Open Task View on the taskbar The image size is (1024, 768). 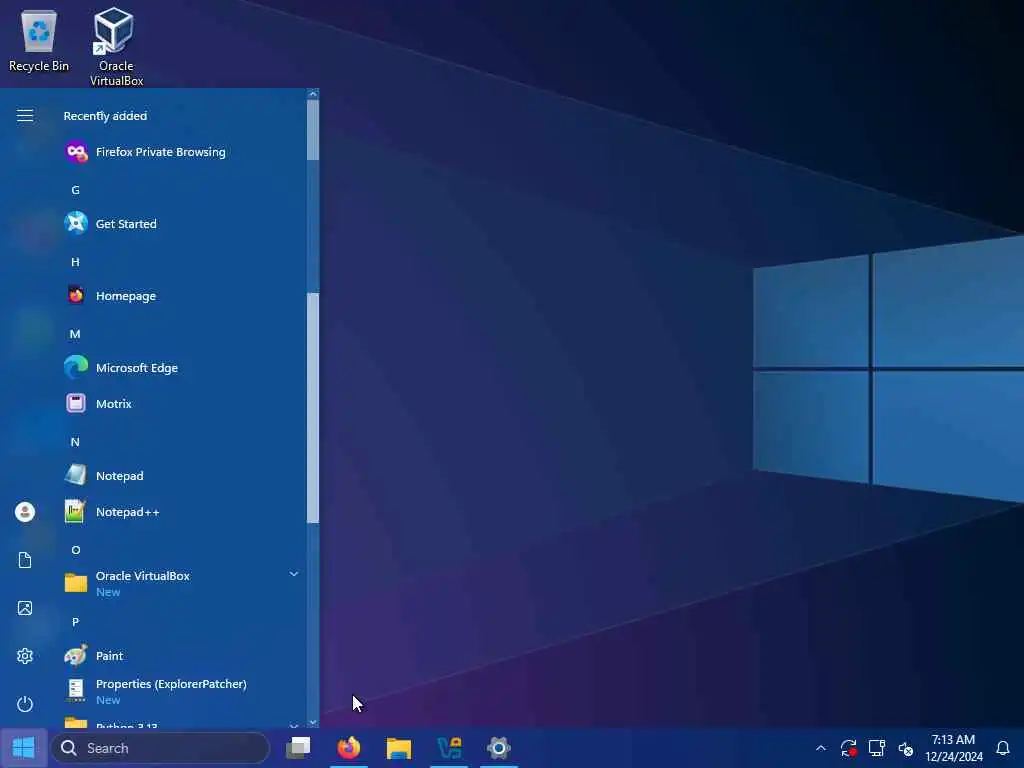(298, 748)
